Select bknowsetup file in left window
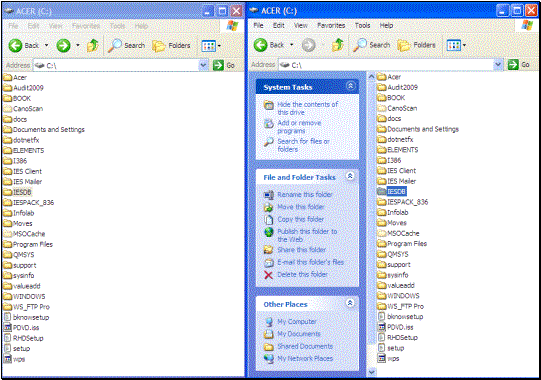 pos(26,317)
